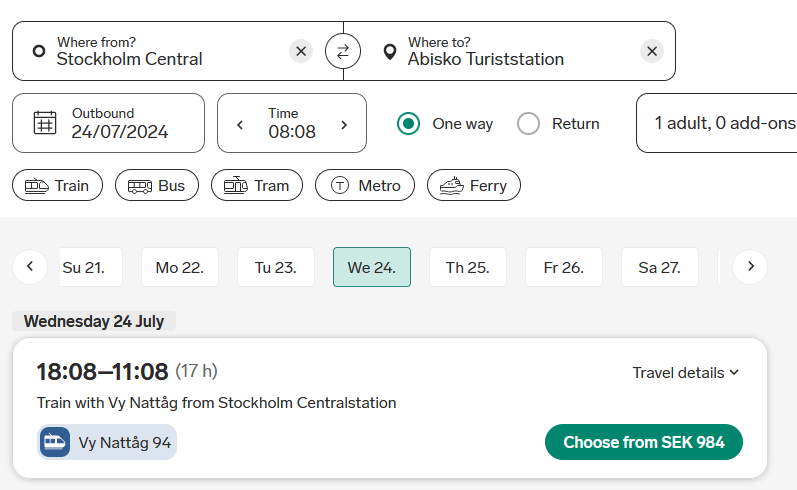
Task: Step to a later departure time
Action: pos(344,124)
